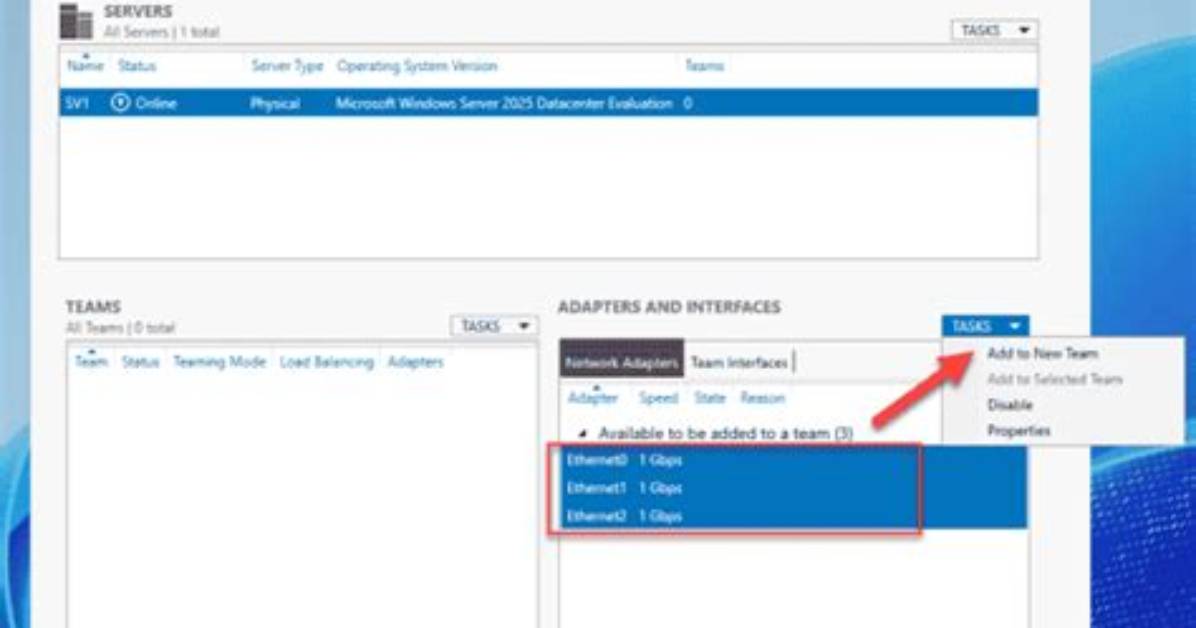Viewport: 1196px width, 628px height.
Task: Sort servers by Teams column
Action: click(704, 66)
